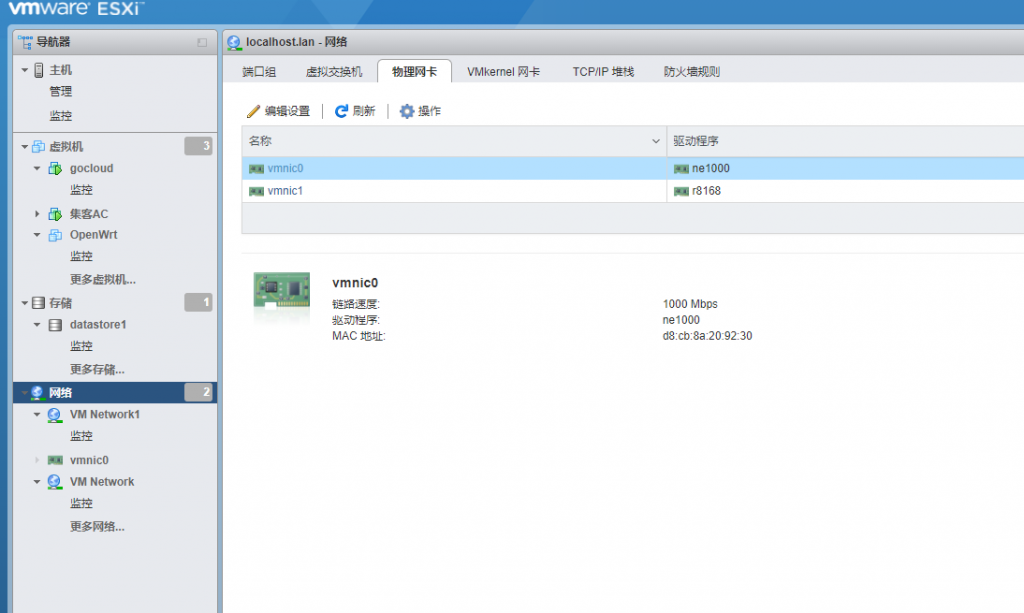The image size is (1024, 613).
Task: Click the globe icon beside 网络 in navigator
Action: [x=37, y=392]
